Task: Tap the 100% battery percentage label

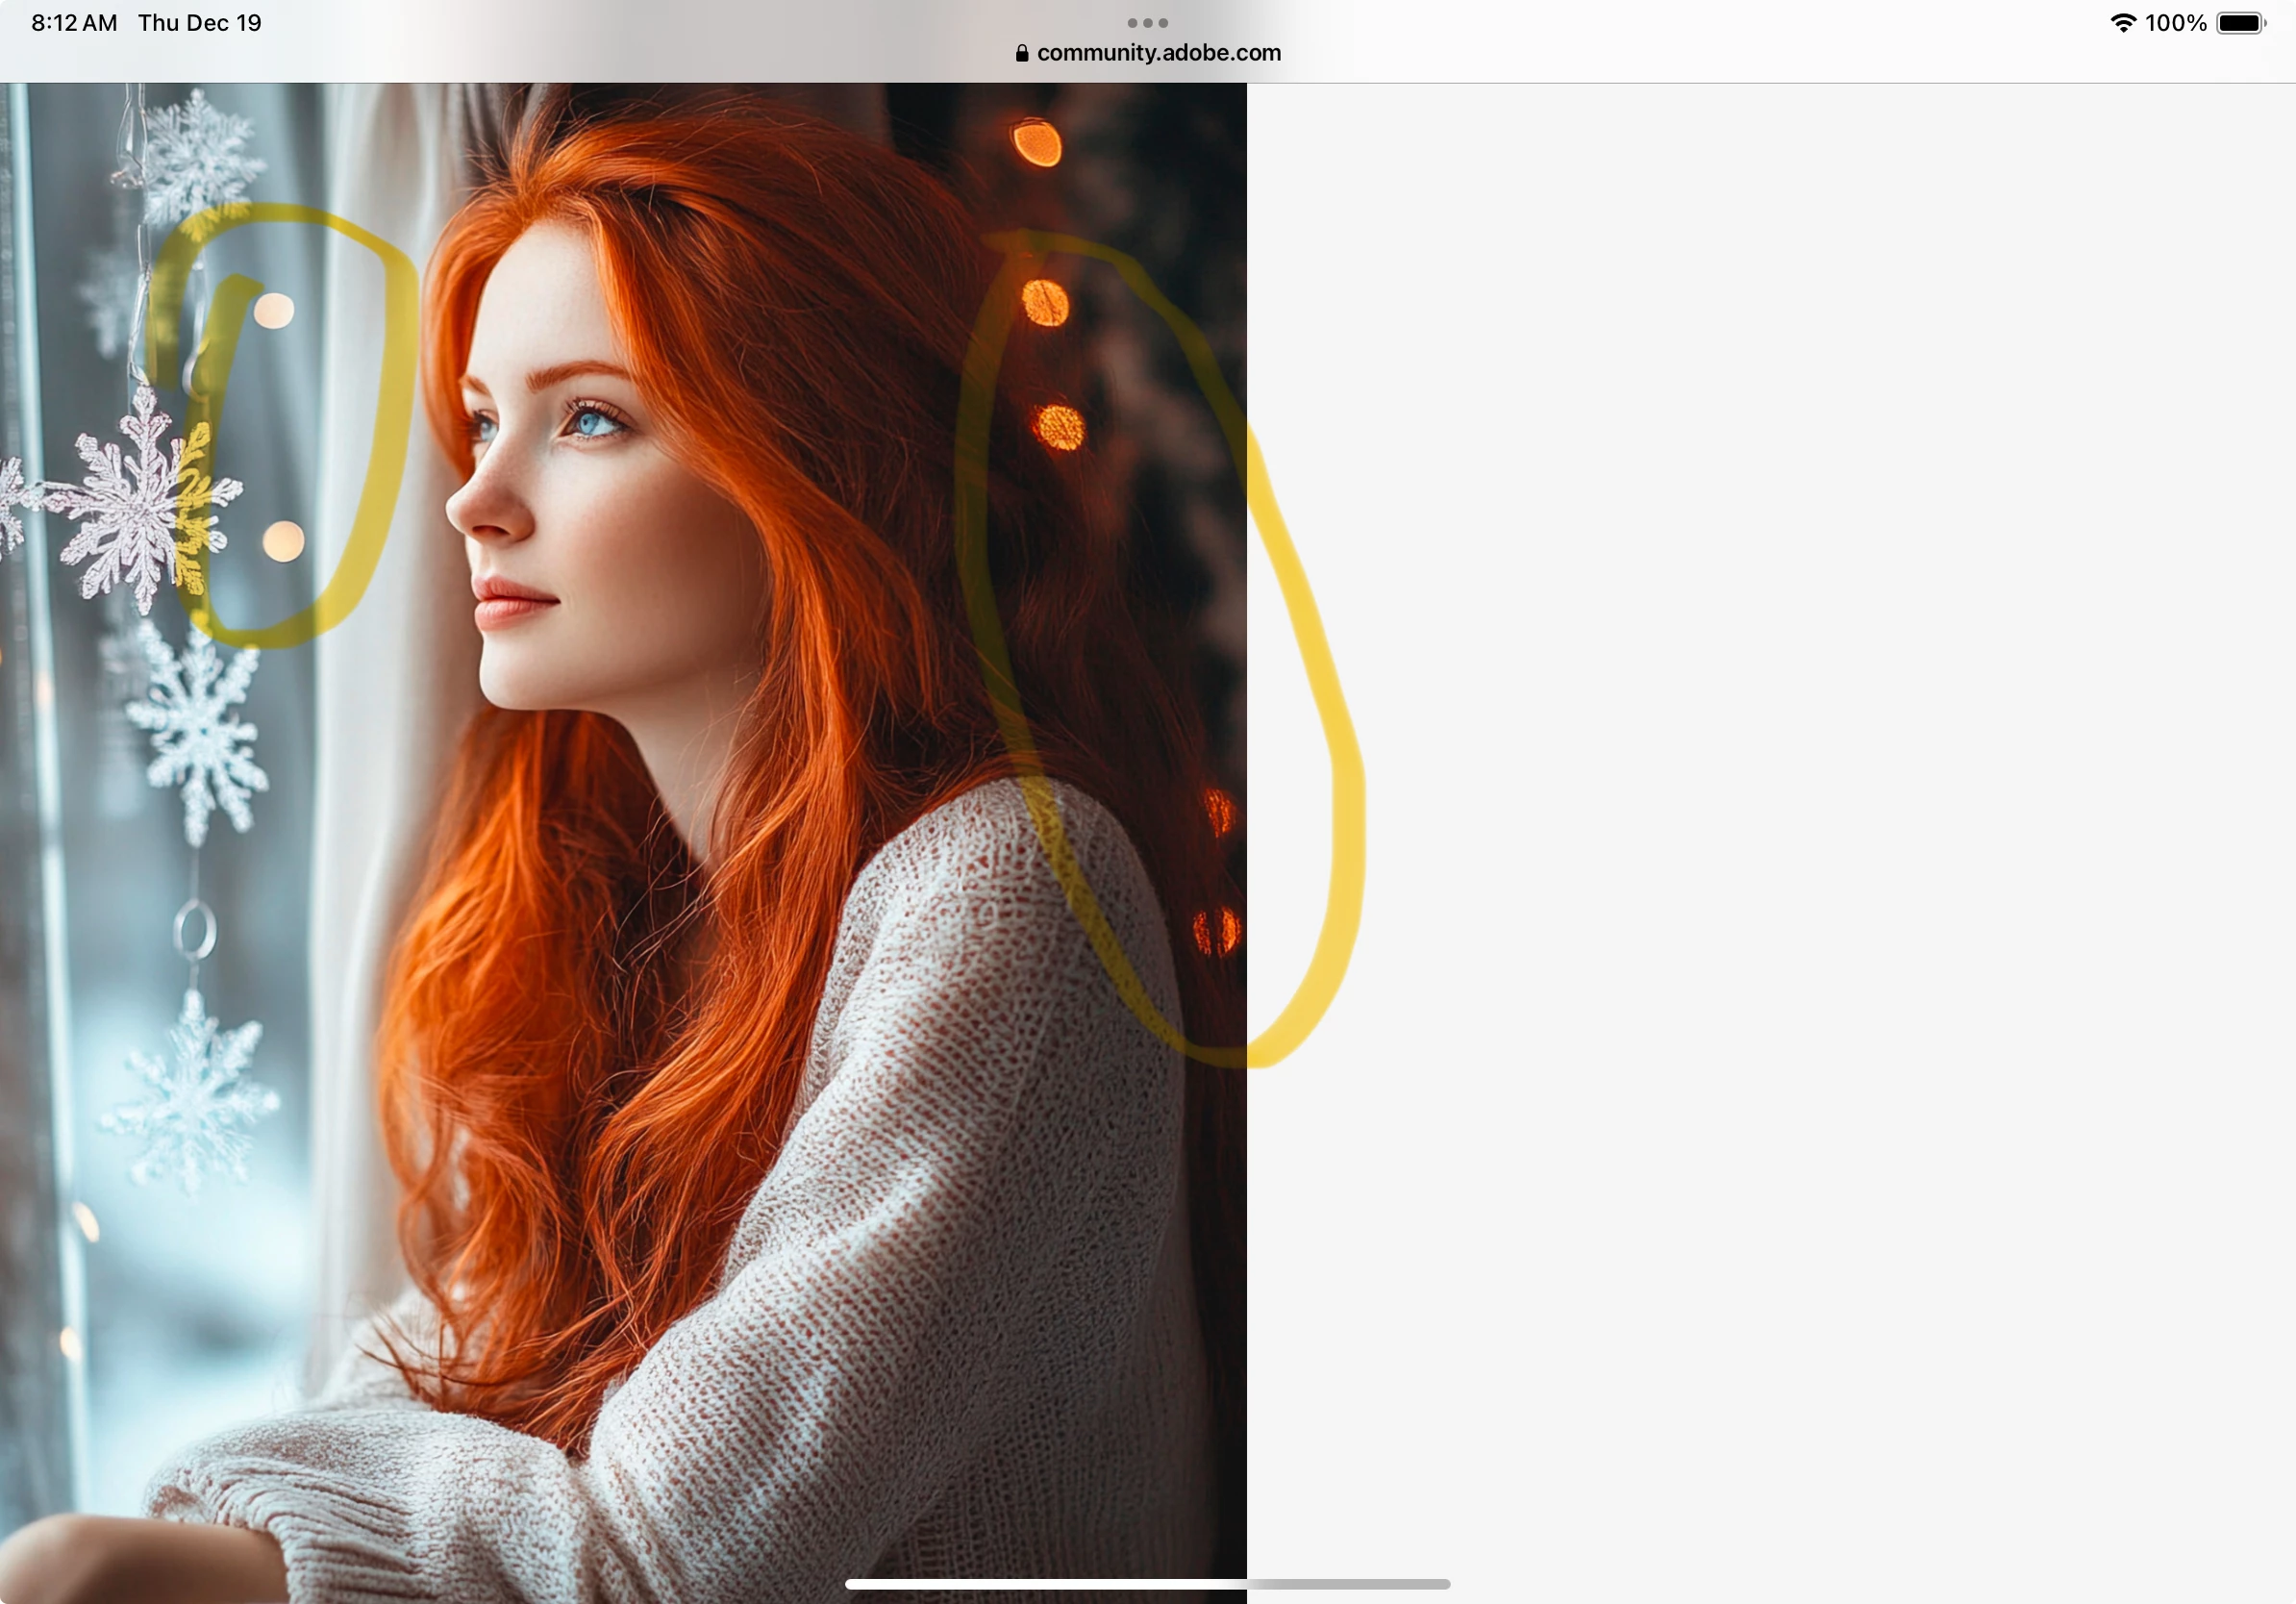Action: (2175, 22)
